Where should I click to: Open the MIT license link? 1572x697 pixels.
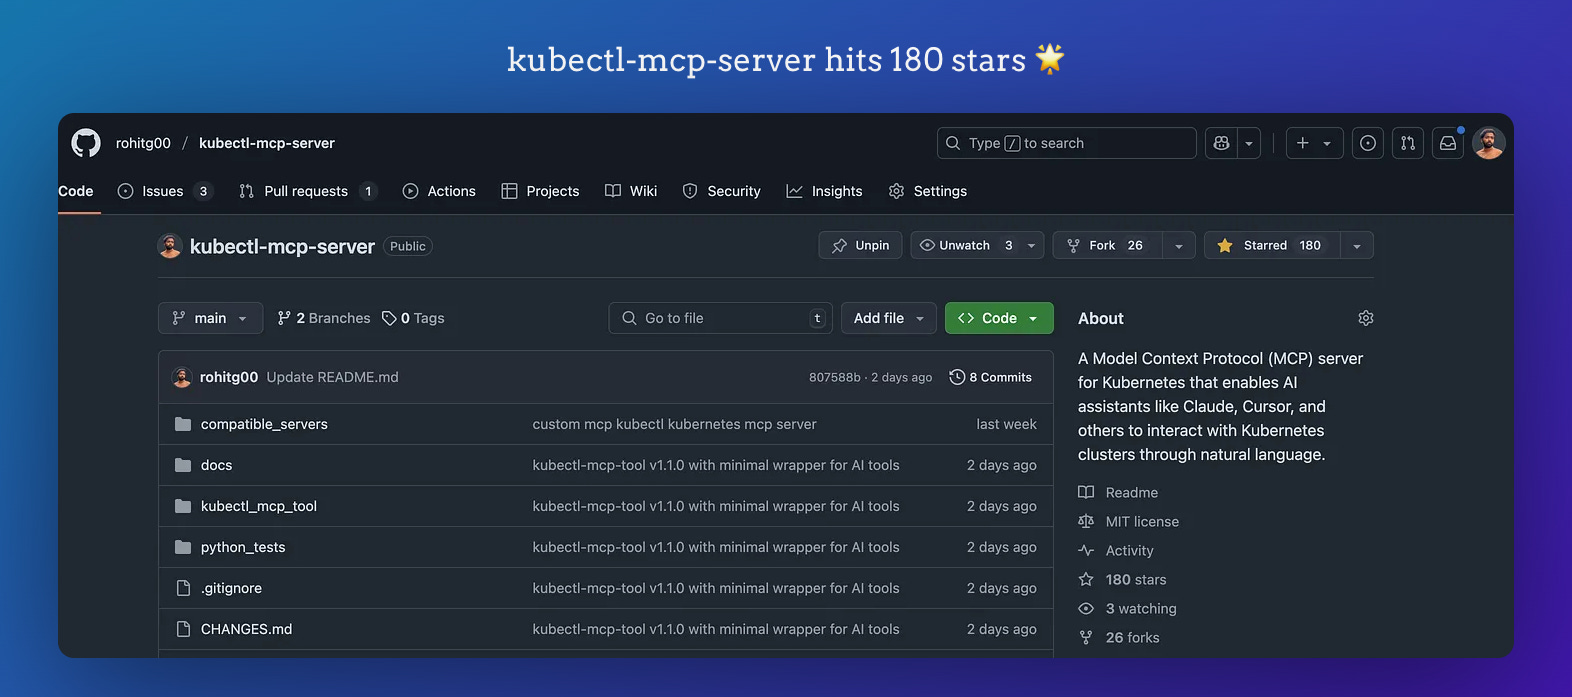1129,521
